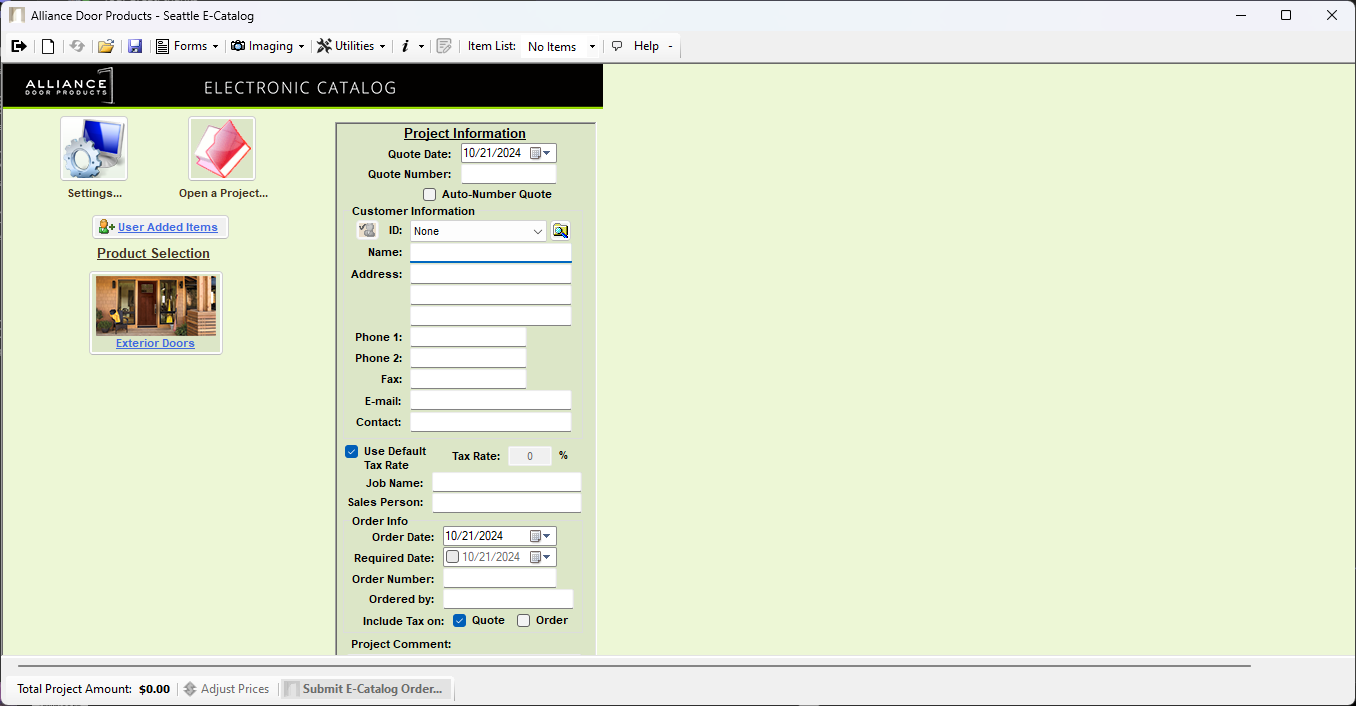Open the Order Date calendar picker
Viewport: 1356px width, 706px height.
coord(541,537)
